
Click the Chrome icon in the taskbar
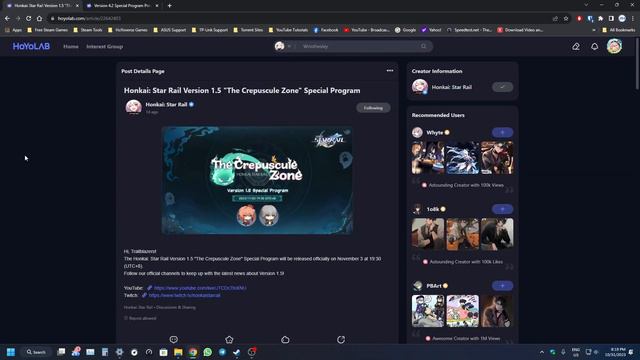click(x=193, y=352)
